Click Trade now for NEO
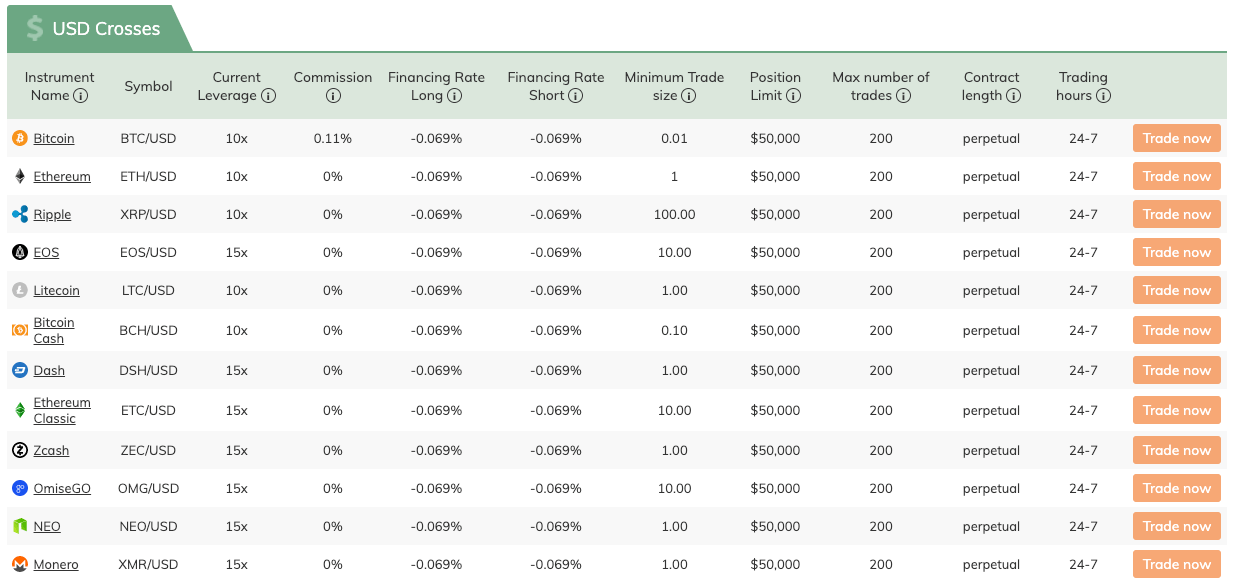The width and height of the screenshot is (1235, 584). [1177, 526]
